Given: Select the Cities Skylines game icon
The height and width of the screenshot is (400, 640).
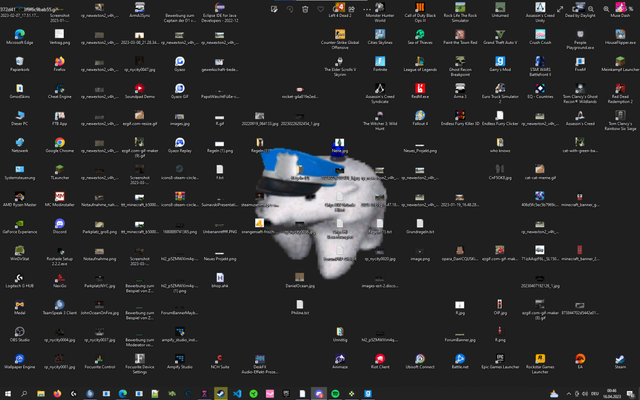Looking at the screenshot, I should [380, 37].
